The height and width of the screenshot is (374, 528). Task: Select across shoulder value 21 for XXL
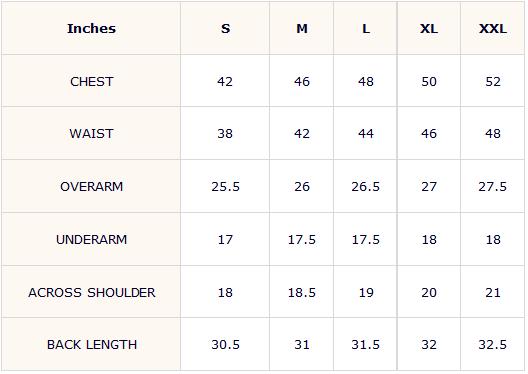493,292
